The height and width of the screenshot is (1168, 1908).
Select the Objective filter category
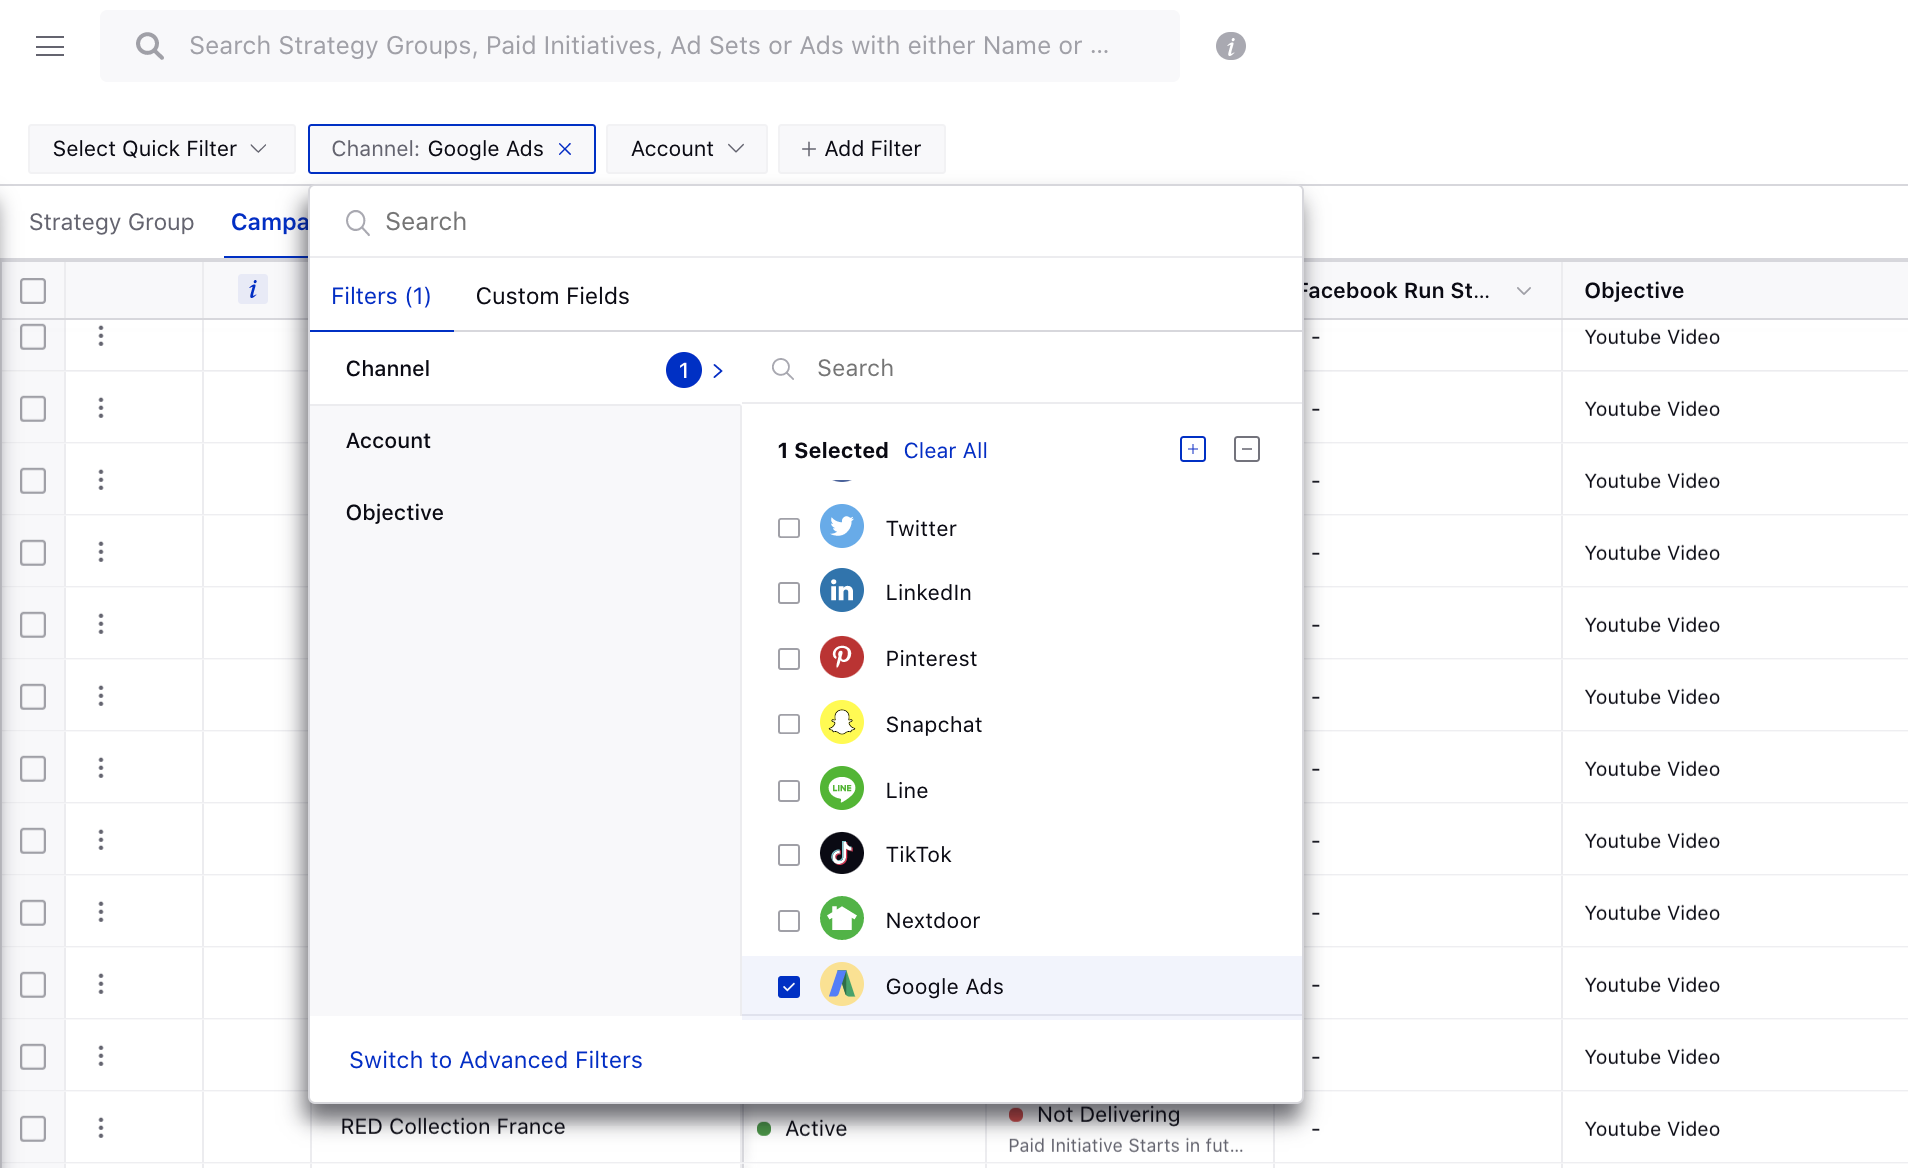coord(526,513)
